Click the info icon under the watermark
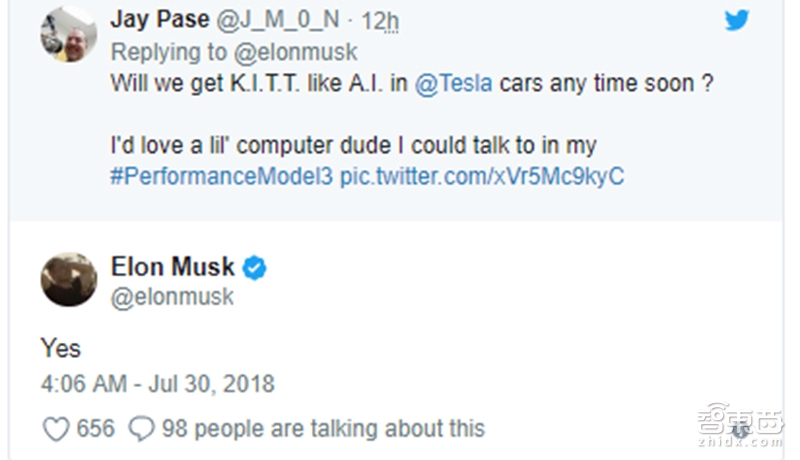 point(738,431)
